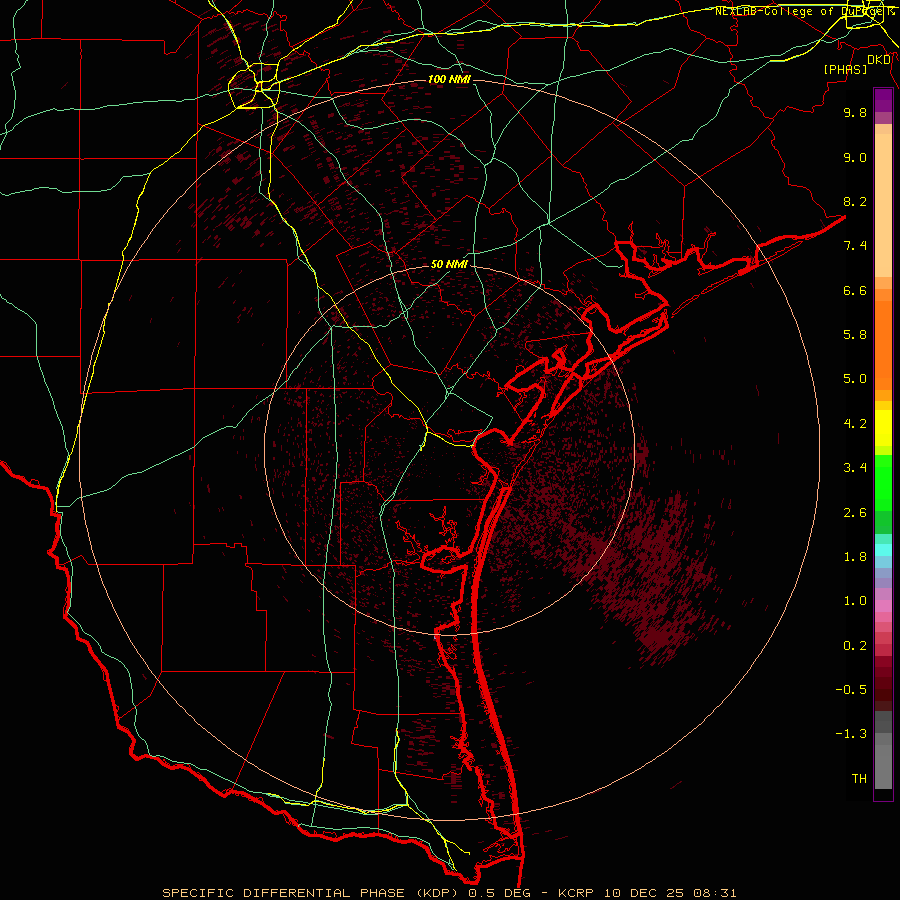Select the cyan segment of the color bar
This screenshot has width=900, height=900.
tap(883, 550)
